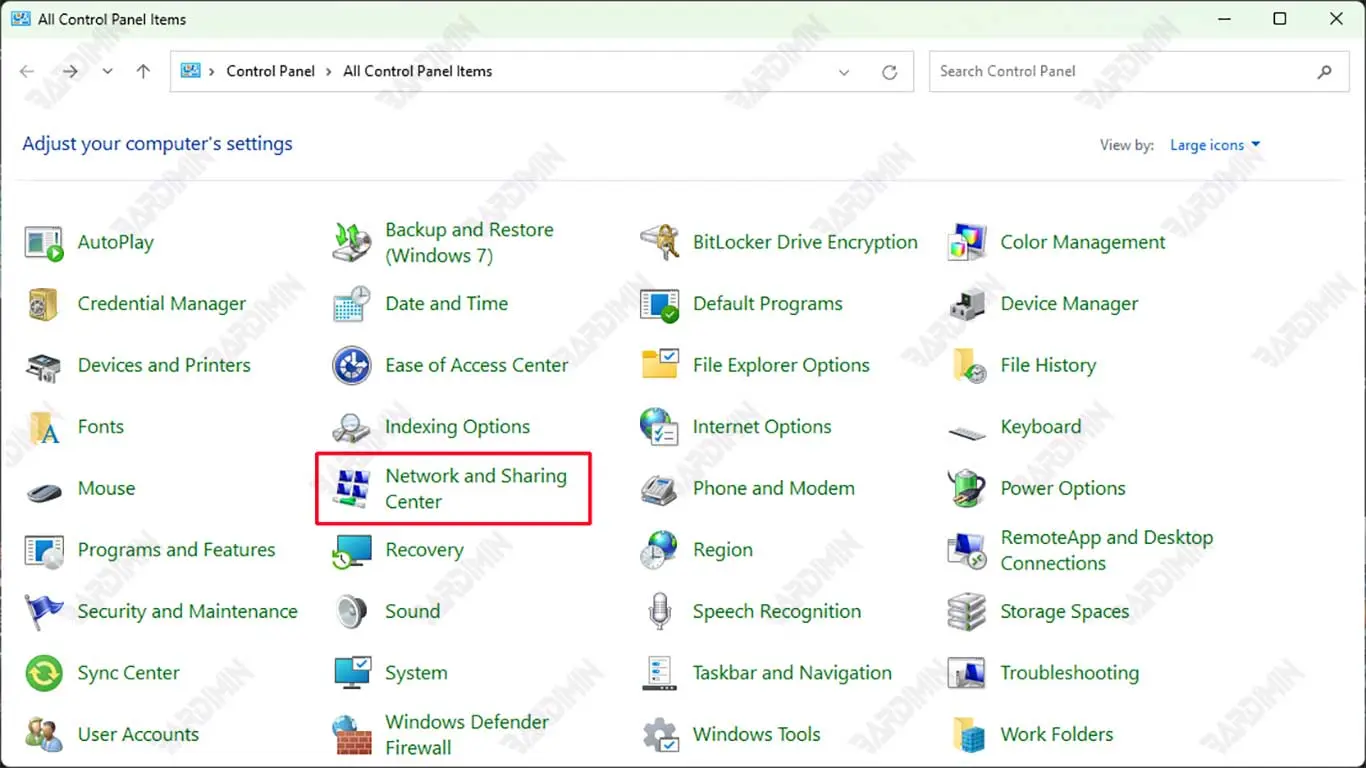
Task: Open the Network and Sharing Center icon
Action: [352, 489]
